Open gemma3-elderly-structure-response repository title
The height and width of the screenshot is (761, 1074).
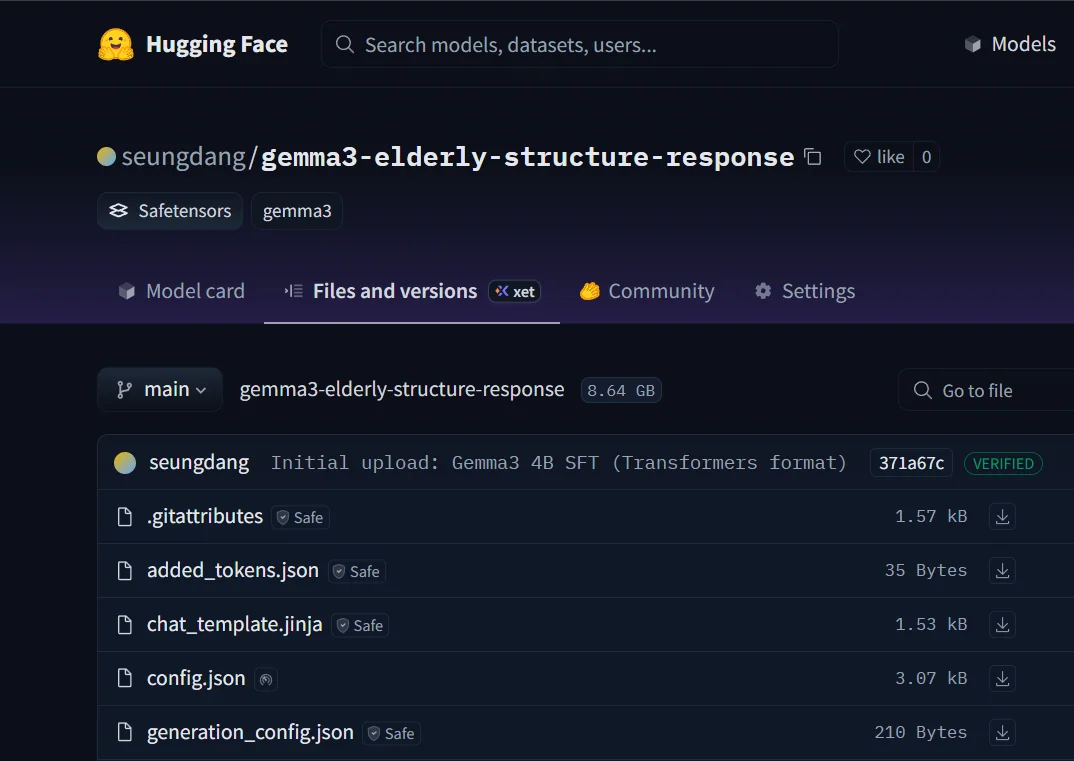pyautogui.click(x=527, y=157)
